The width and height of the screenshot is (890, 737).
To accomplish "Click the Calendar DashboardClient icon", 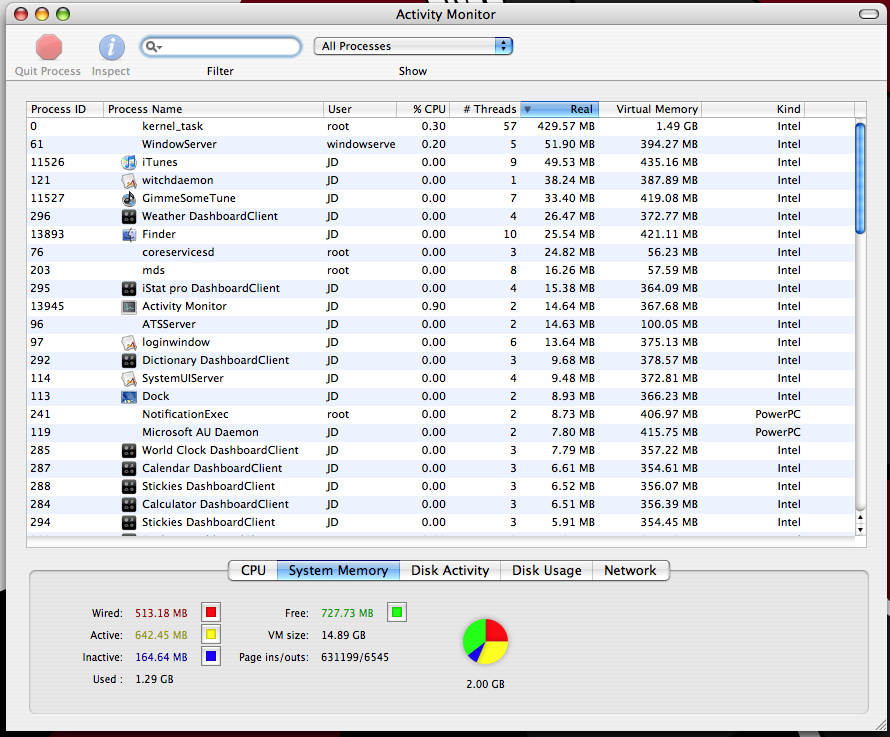I will (x=129, y=468).
